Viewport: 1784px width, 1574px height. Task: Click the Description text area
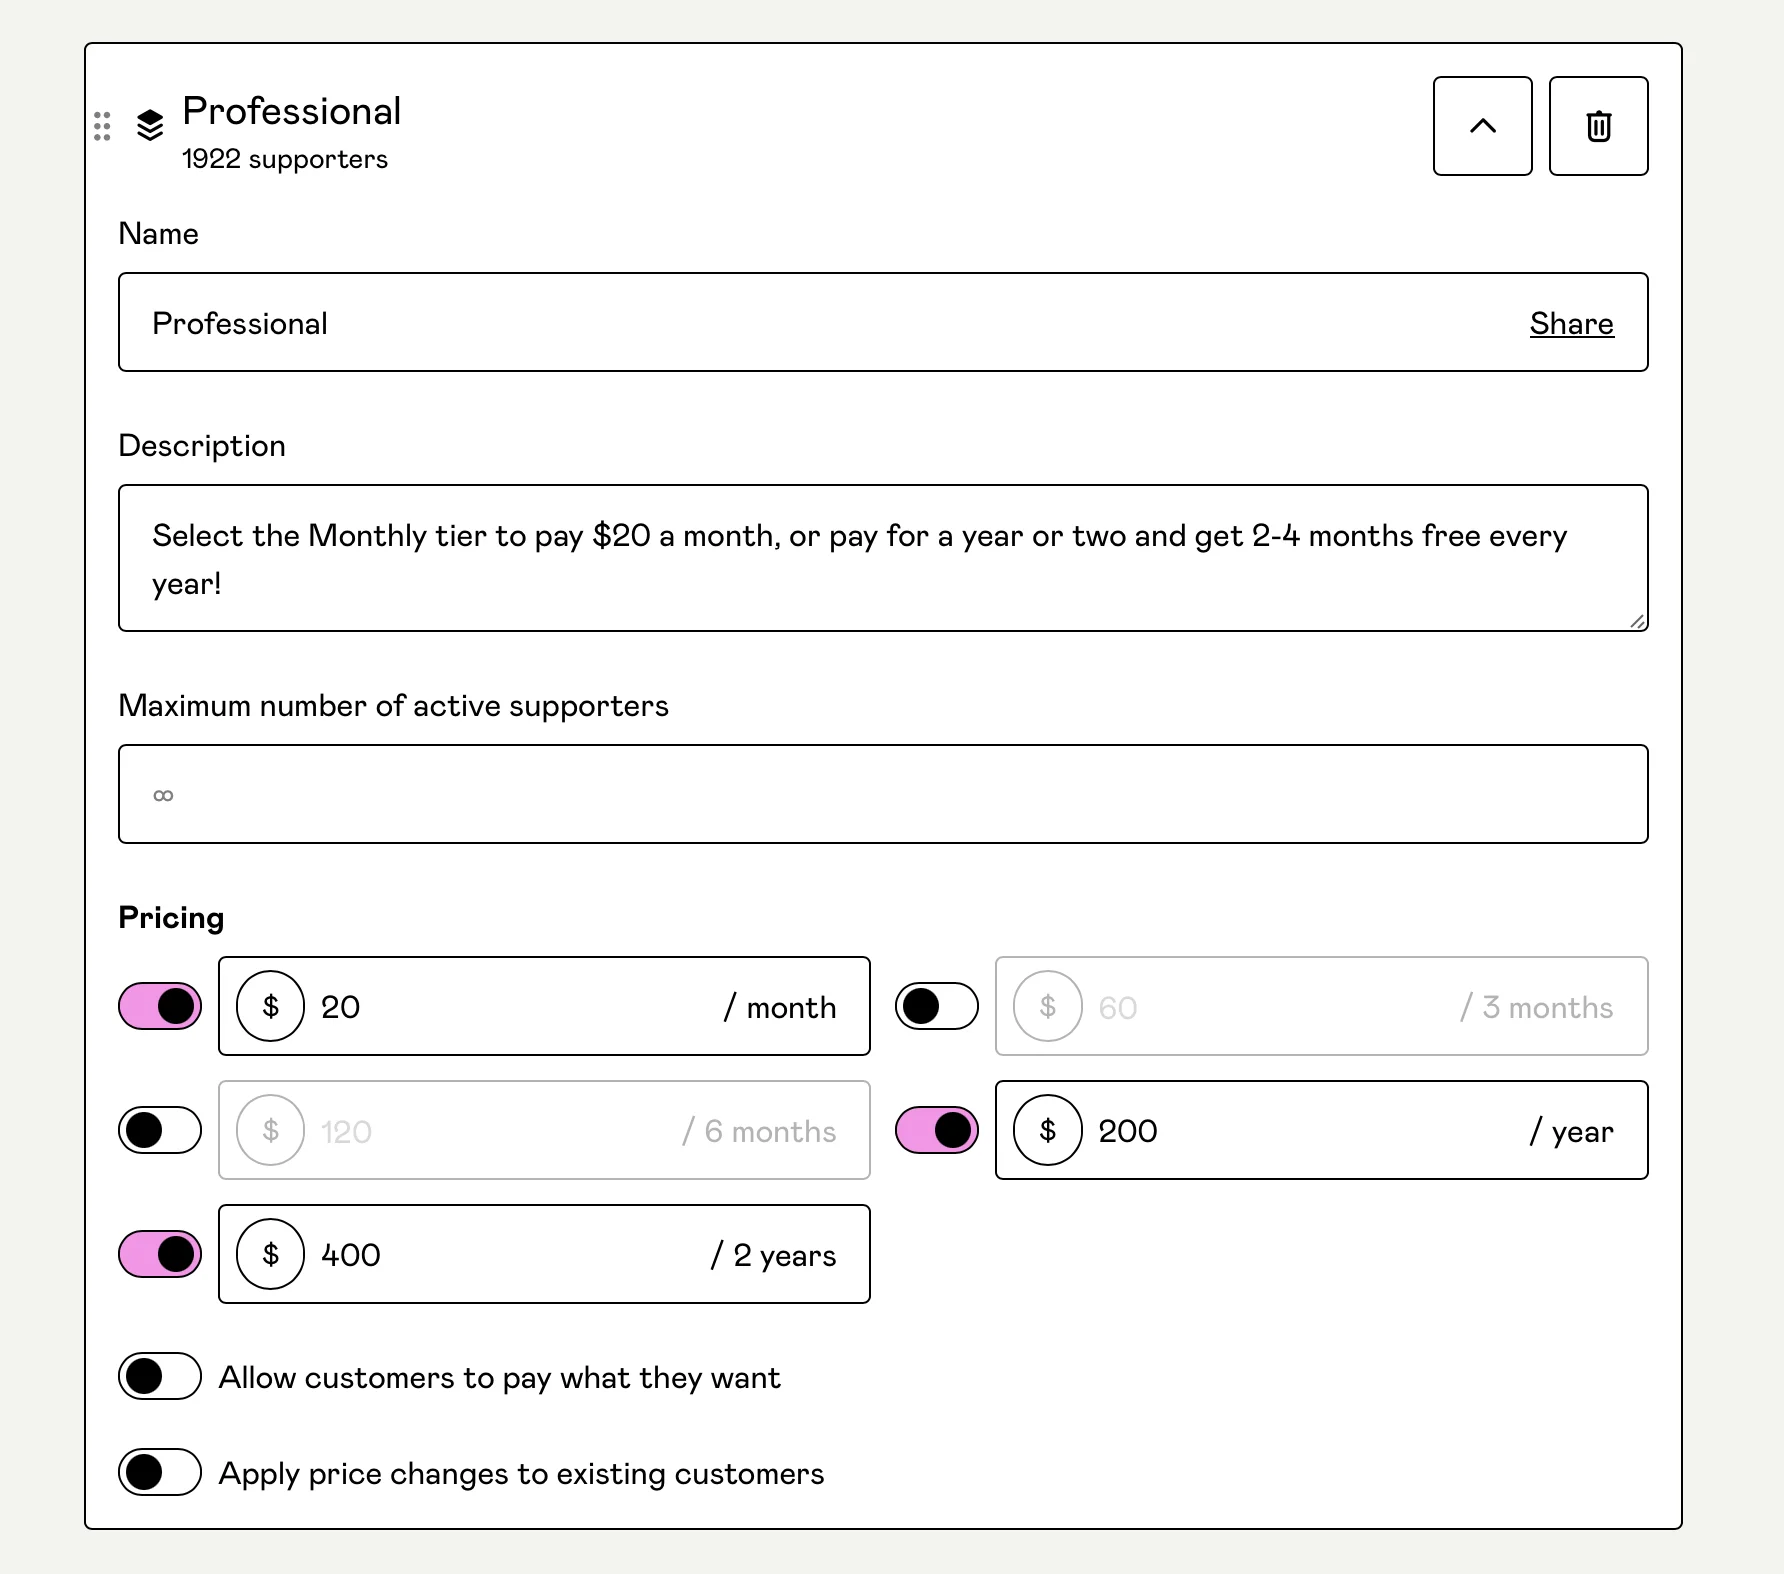pyautogui.click(x=882, y=558)
